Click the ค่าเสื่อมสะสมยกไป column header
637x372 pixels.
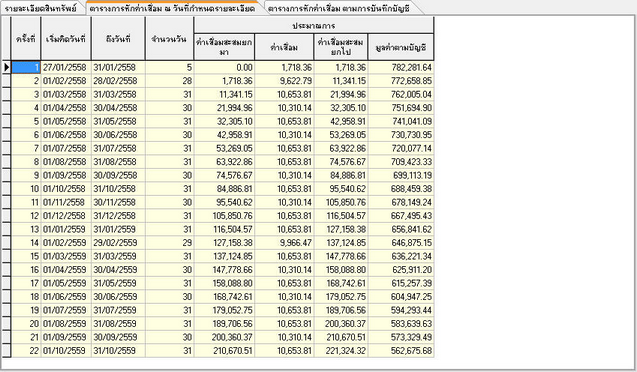point(340,47)
